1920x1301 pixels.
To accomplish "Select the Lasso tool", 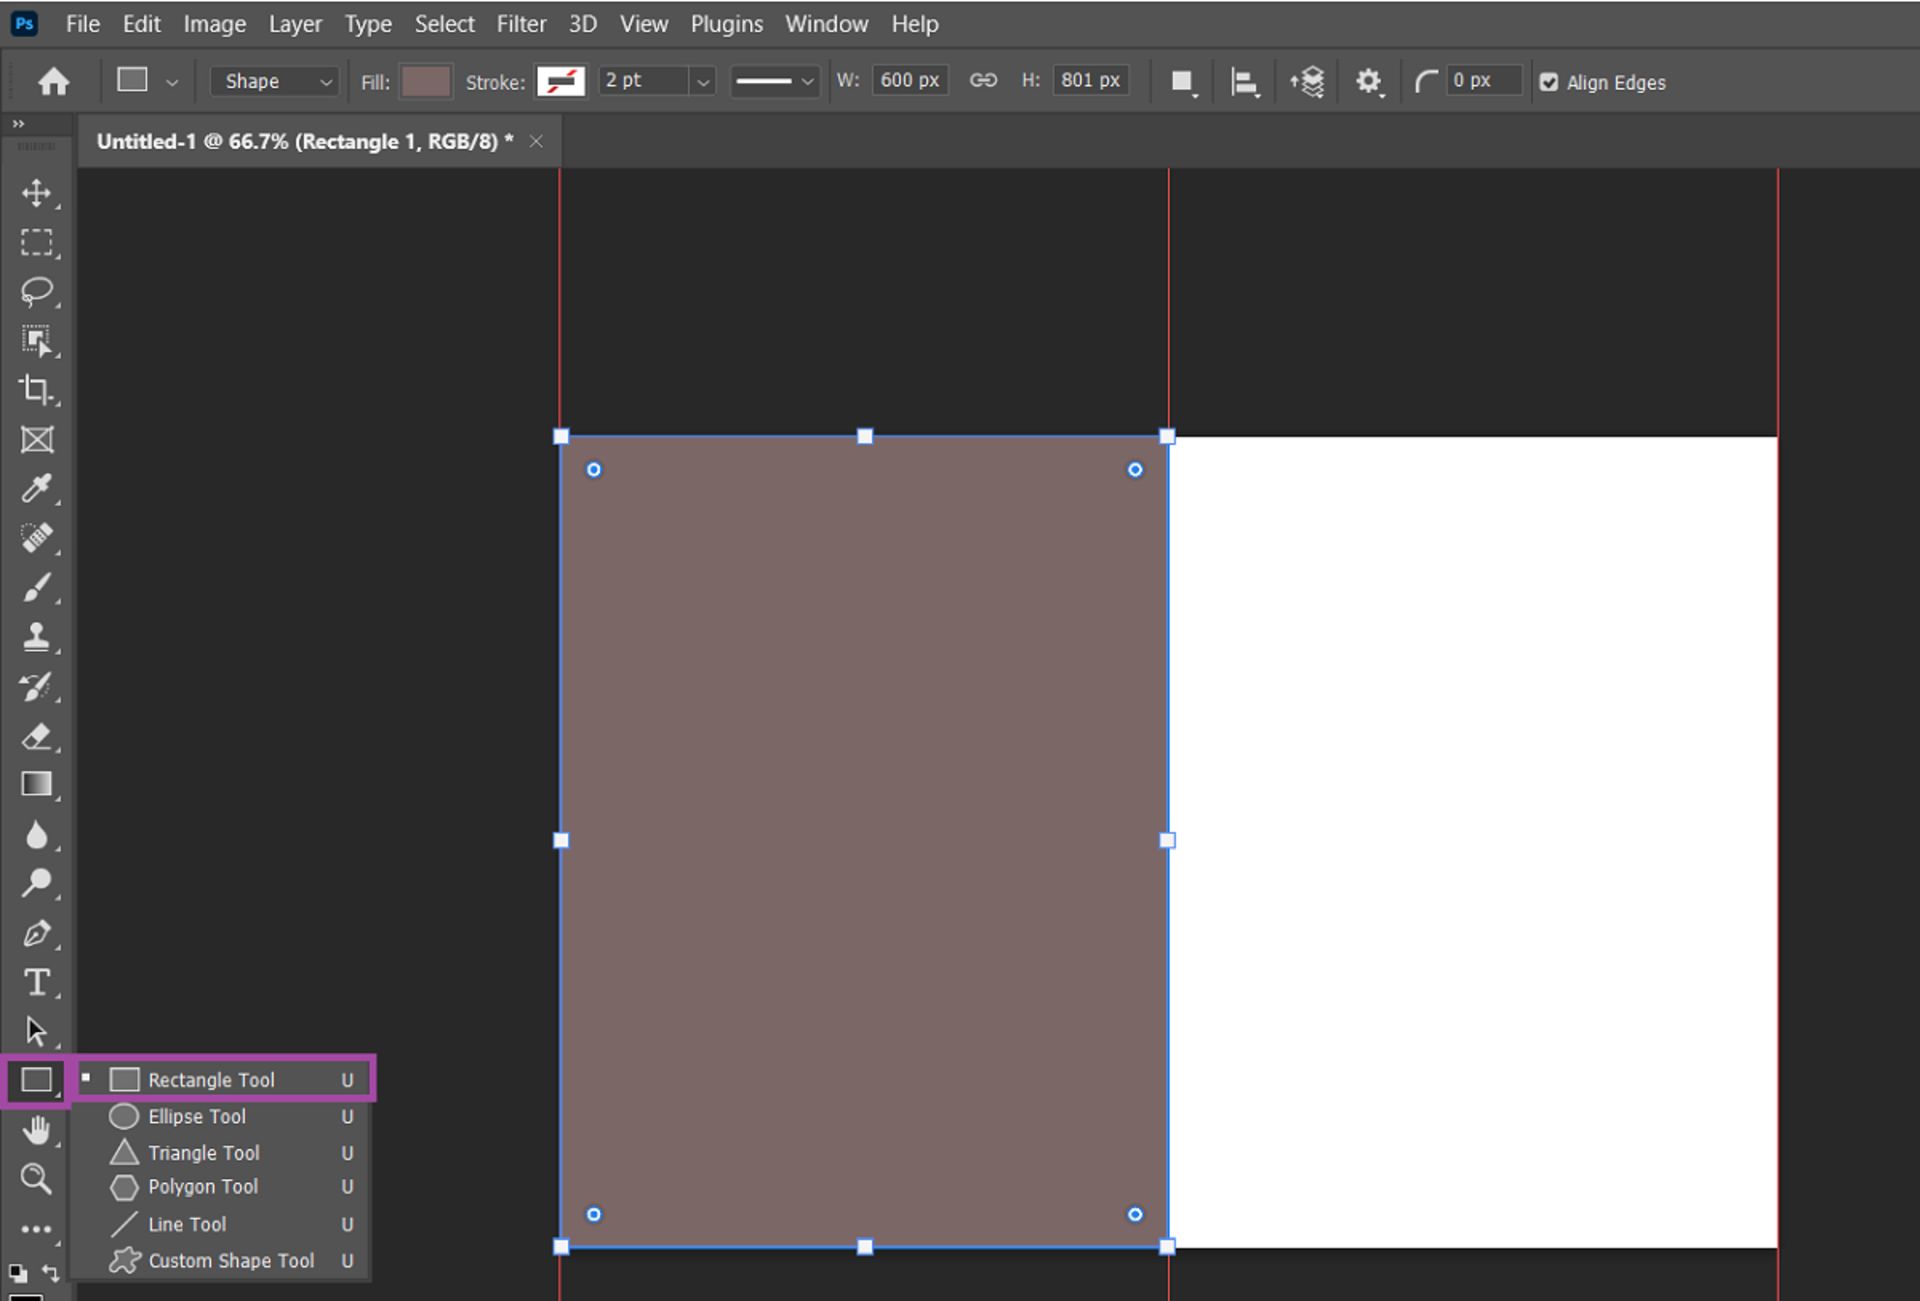I will pyautogui.click(x=37, y=291).
